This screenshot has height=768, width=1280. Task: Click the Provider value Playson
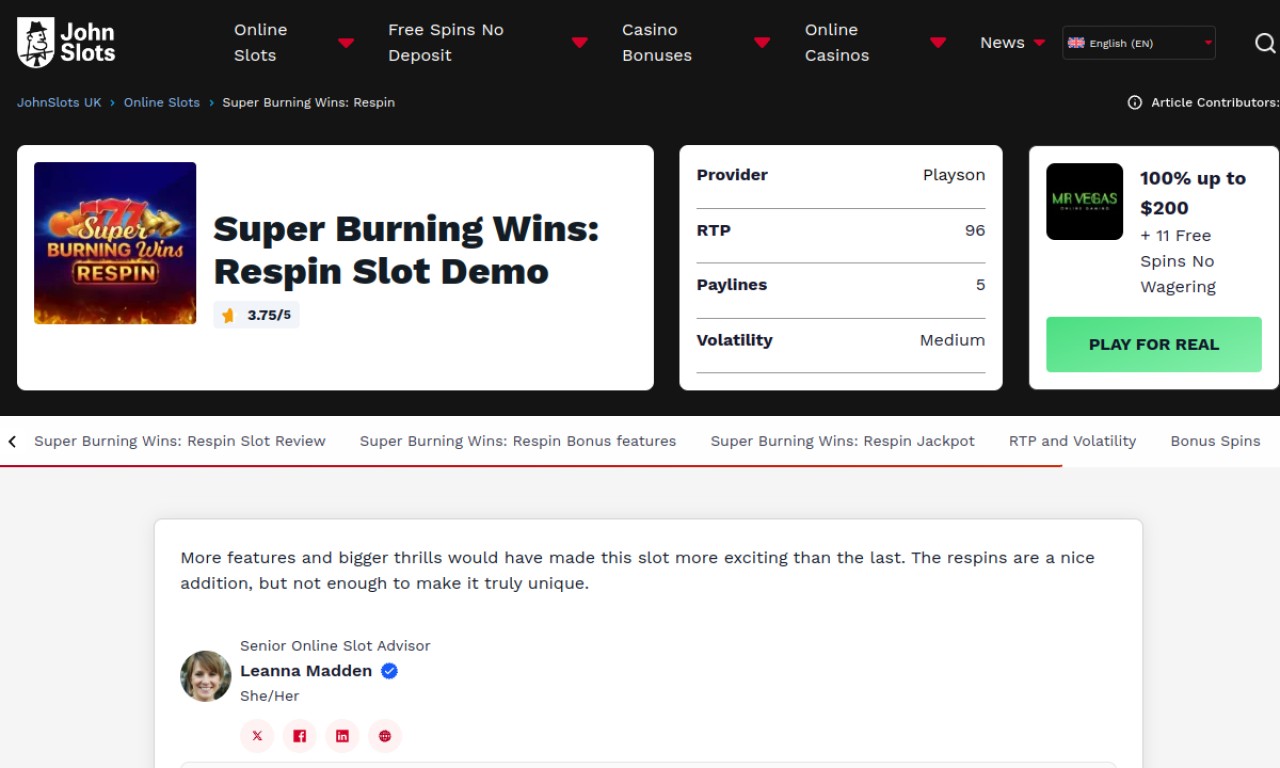tap(954, 175)
